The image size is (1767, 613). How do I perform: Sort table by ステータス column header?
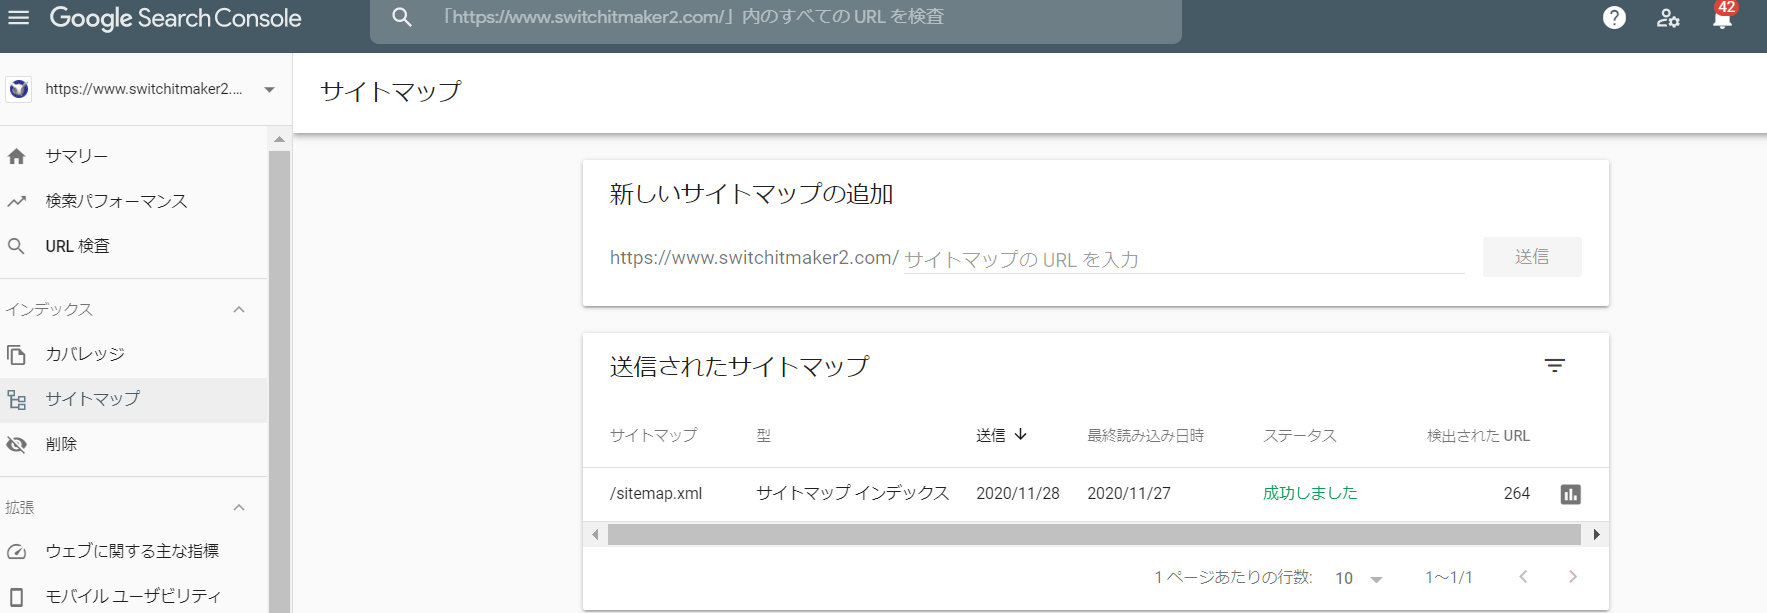pyautogui.click(x=1300, y=435)
